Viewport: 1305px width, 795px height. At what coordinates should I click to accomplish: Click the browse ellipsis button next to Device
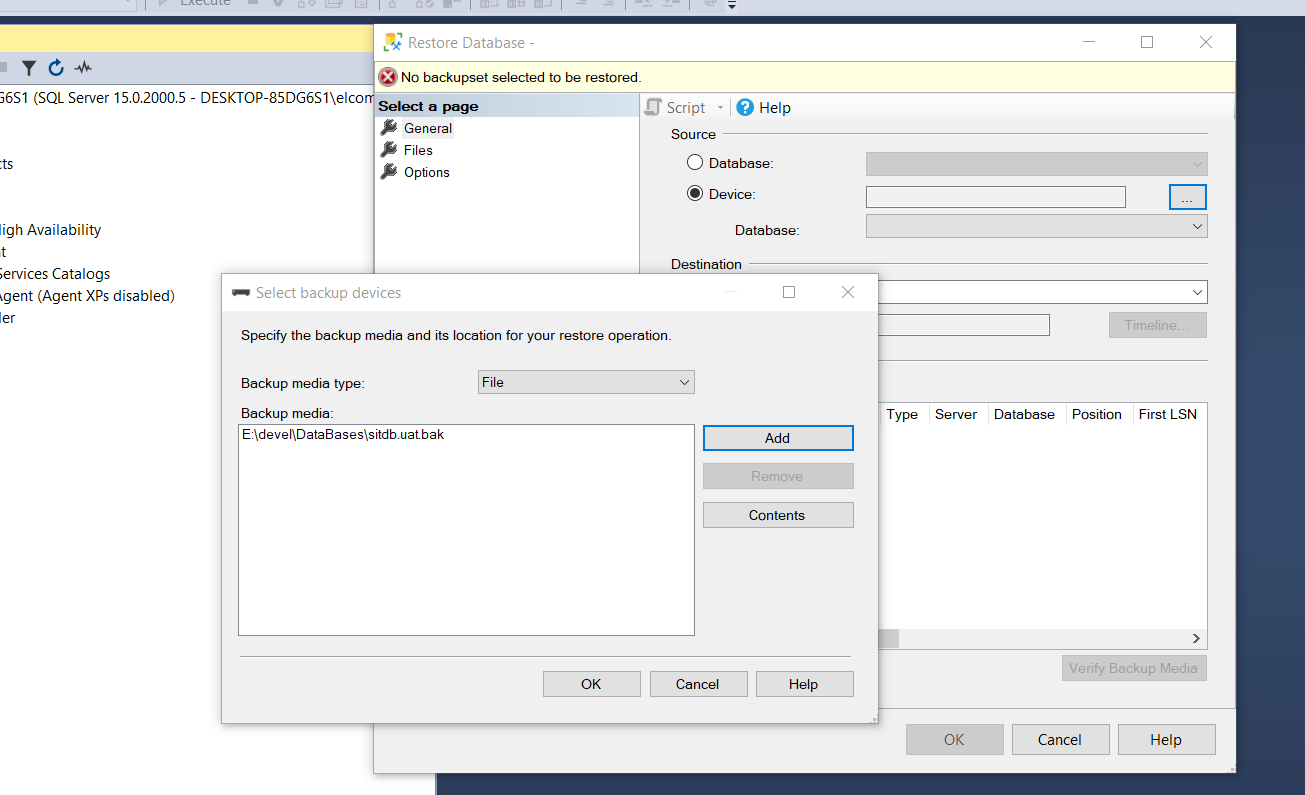pyautogui.click(x=1187, y=198)
